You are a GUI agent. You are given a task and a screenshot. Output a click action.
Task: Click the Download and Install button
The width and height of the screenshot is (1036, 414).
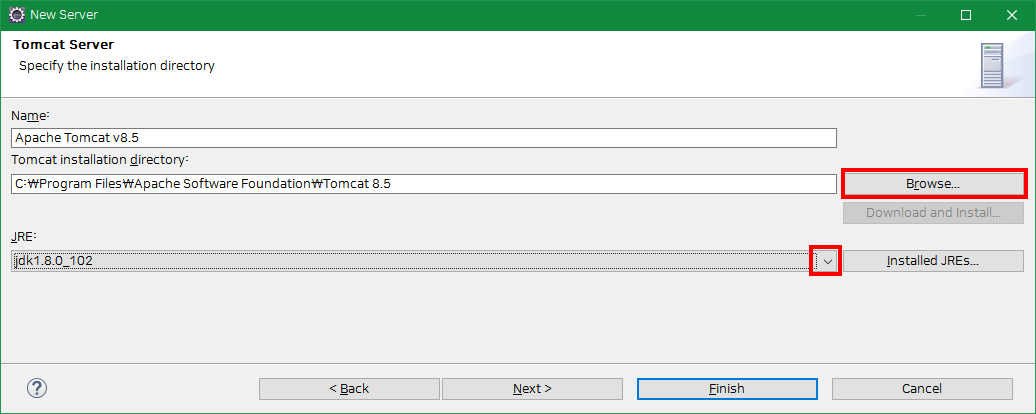point(932,213)
